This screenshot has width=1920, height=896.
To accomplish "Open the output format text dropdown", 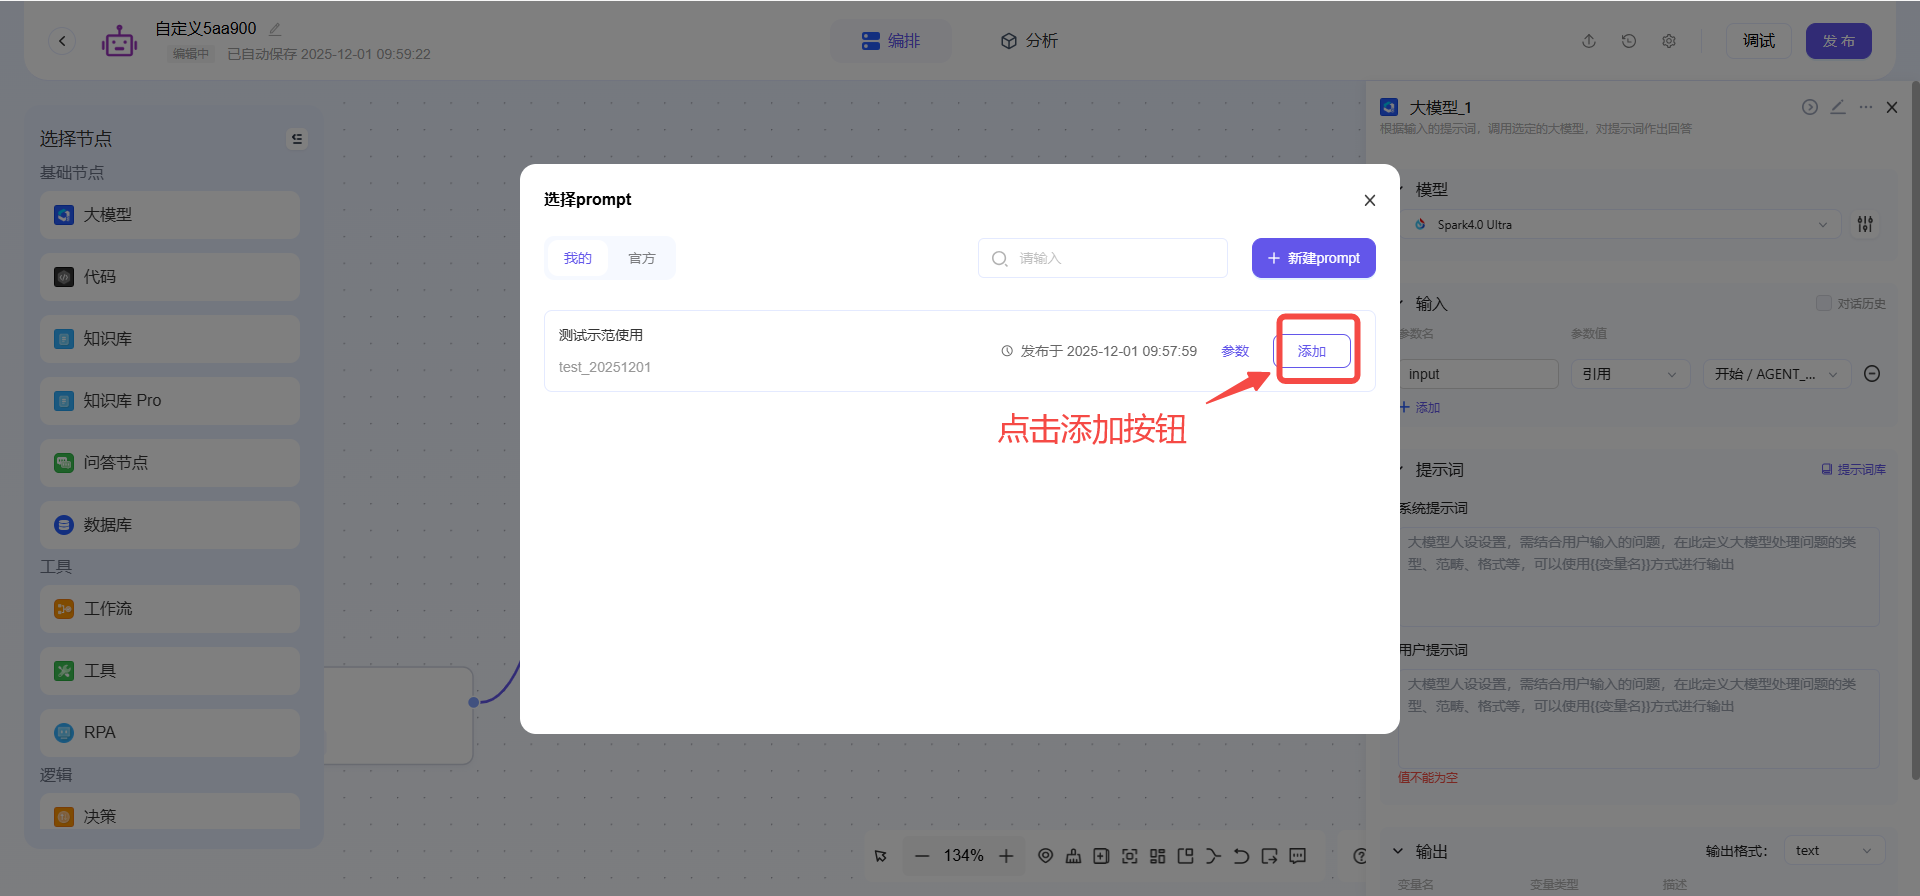I will pos(1833,851).
